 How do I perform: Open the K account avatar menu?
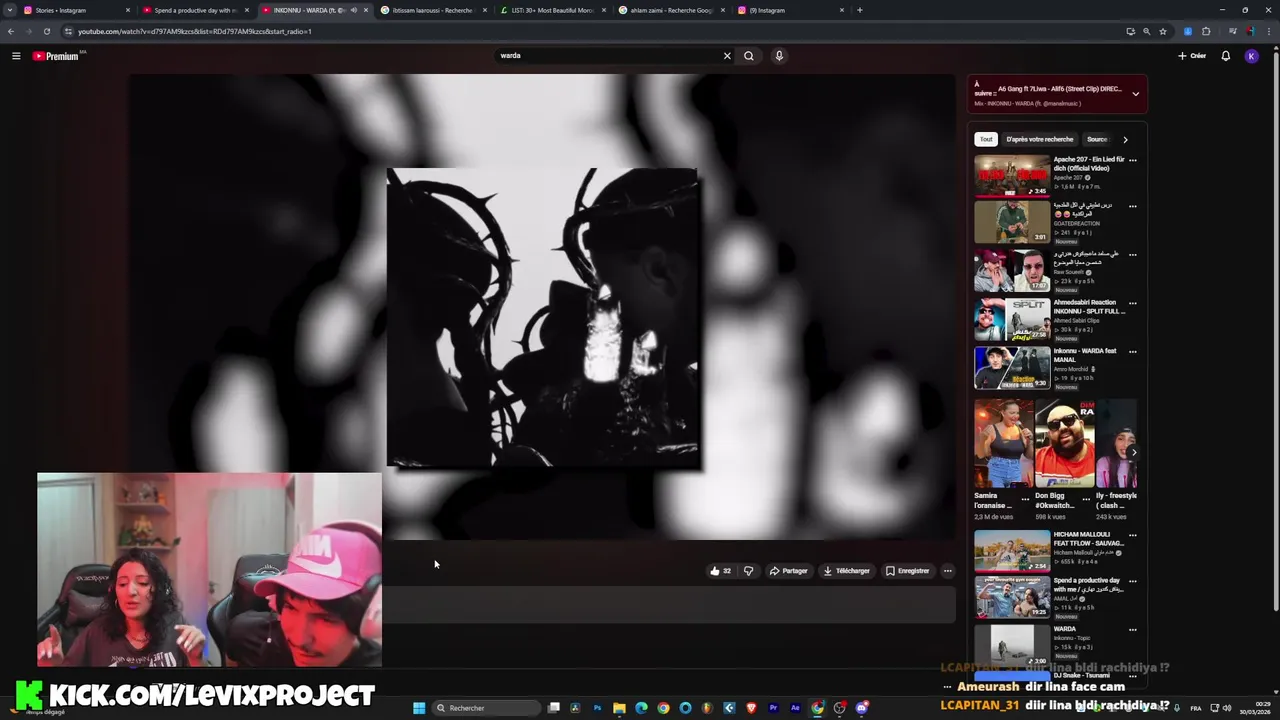[x=1251, y=56]
